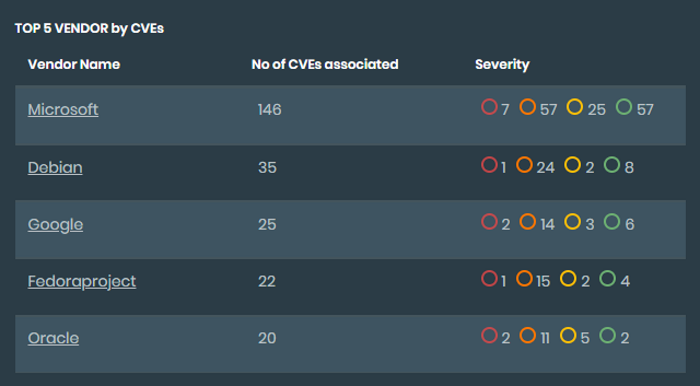
Task: Open the Microsoft vendor link
Action: (63, 109)
